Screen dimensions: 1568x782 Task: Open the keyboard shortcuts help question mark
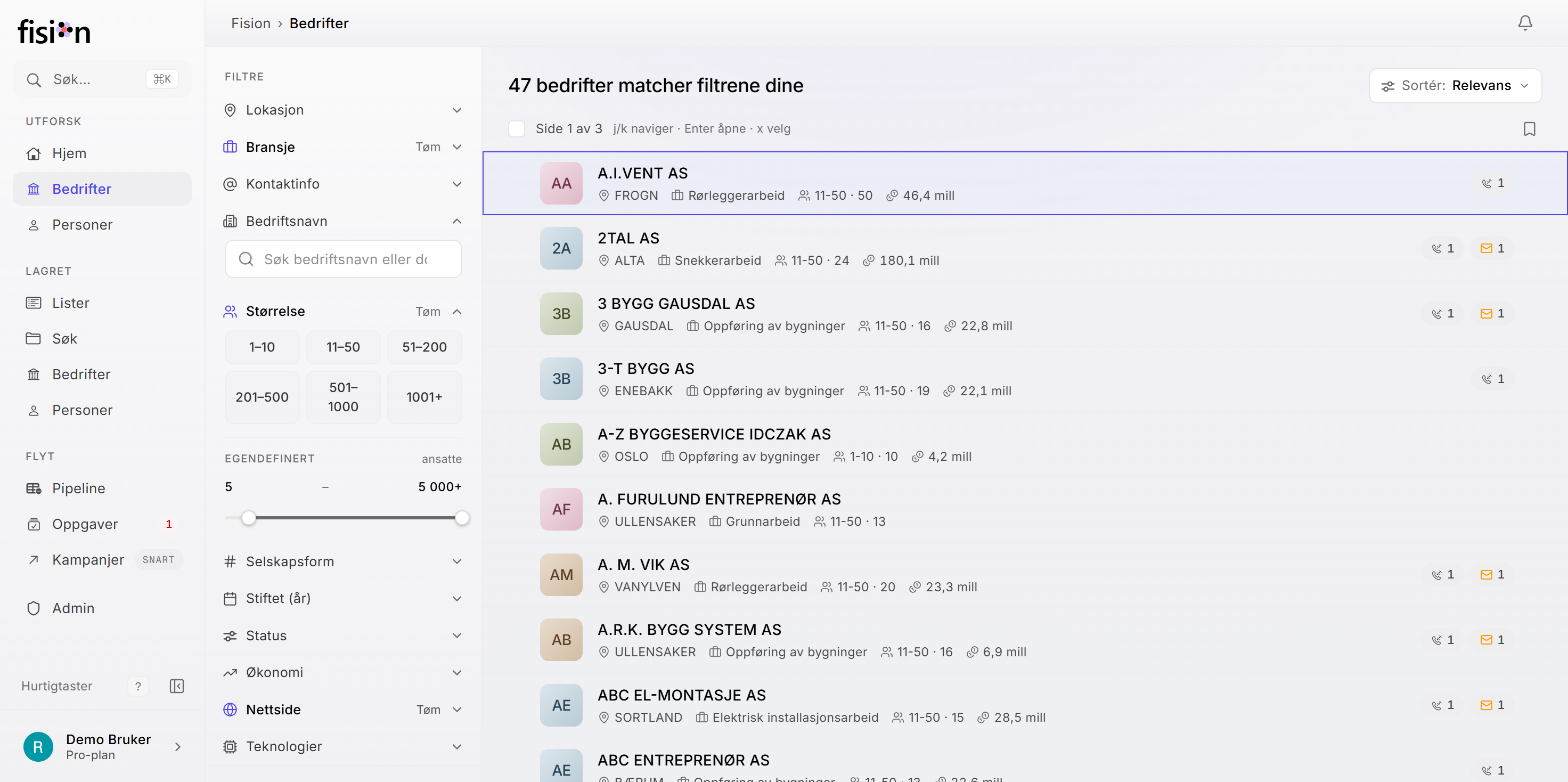point(139,686)
